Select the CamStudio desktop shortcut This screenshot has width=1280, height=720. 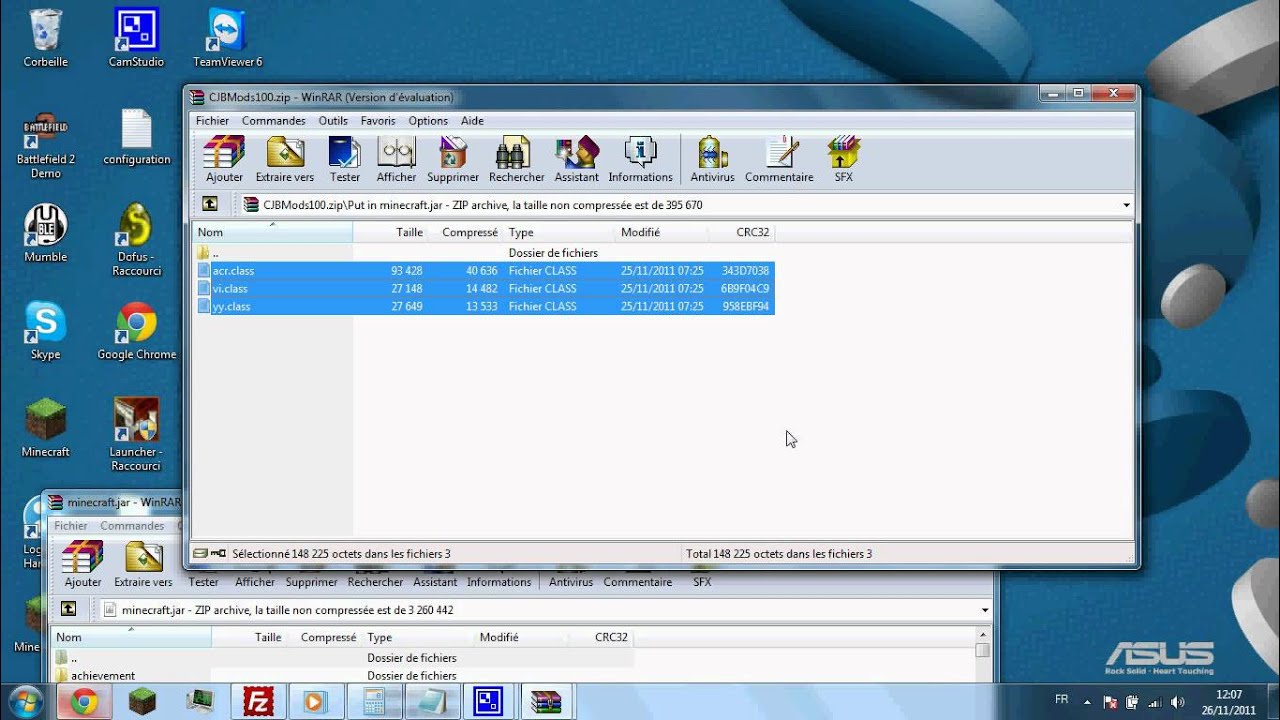(x=136, y=38)
